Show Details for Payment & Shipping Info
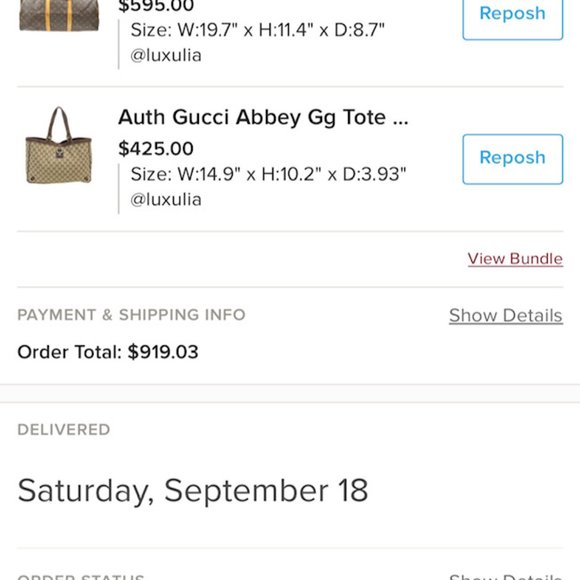Image resolution: width=580 pixels, height=580 pixels. 506,316
